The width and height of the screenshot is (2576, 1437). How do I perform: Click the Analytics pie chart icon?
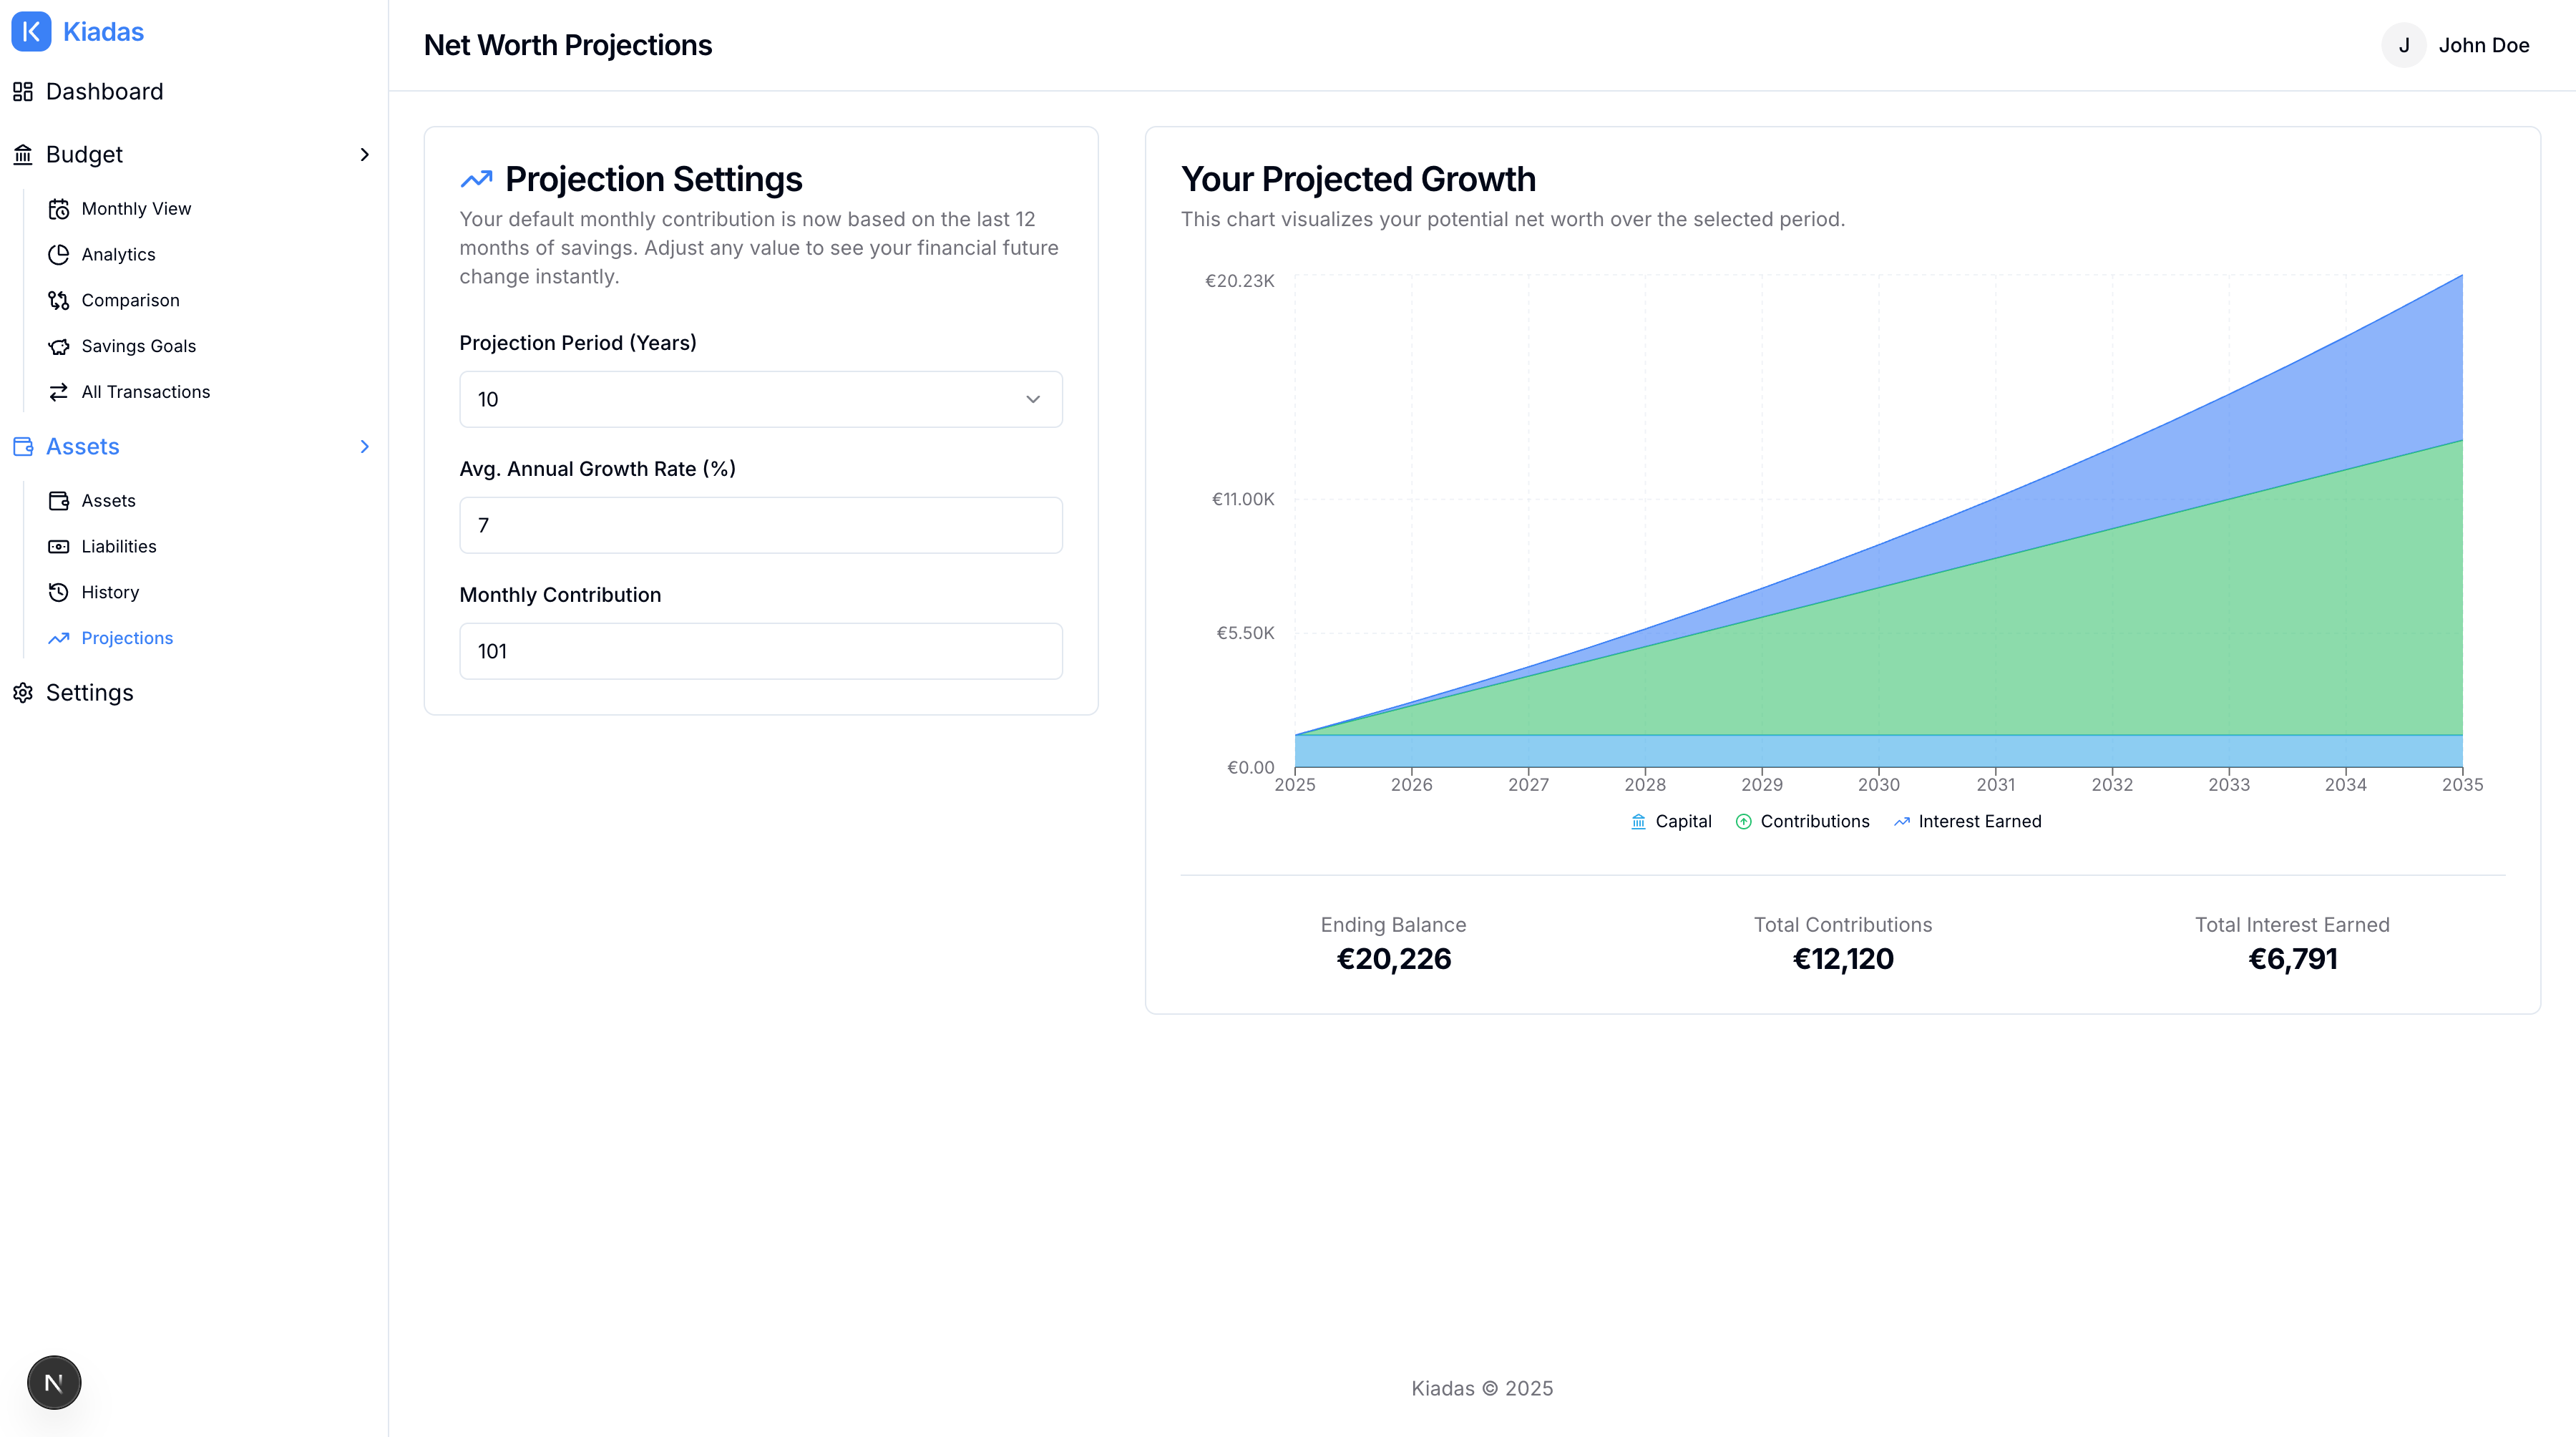[x=59, y=254]
